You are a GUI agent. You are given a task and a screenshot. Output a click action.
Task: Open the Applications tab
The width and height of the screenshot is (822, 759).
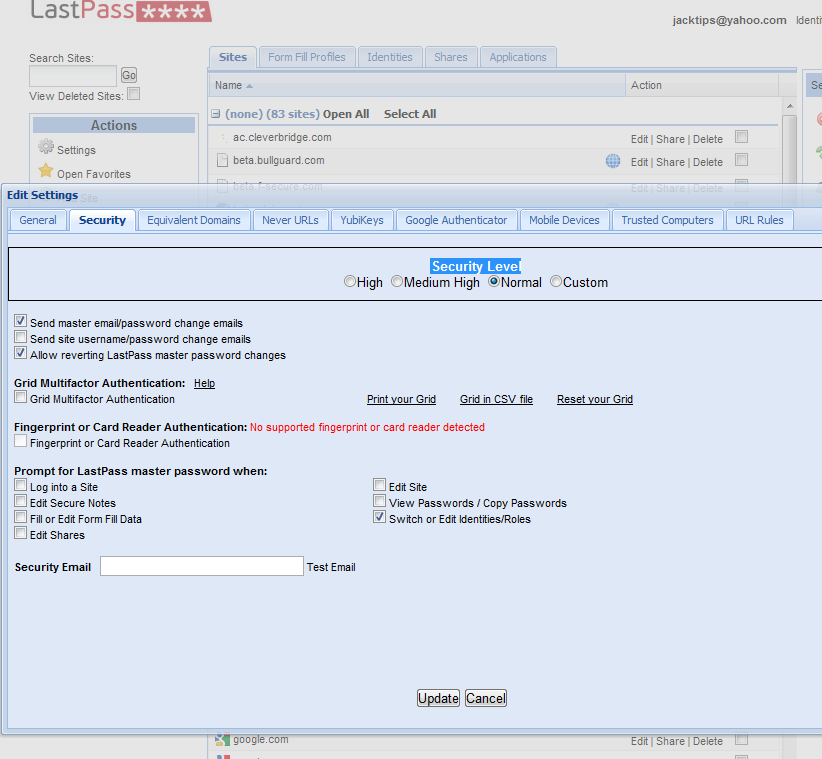518,57
